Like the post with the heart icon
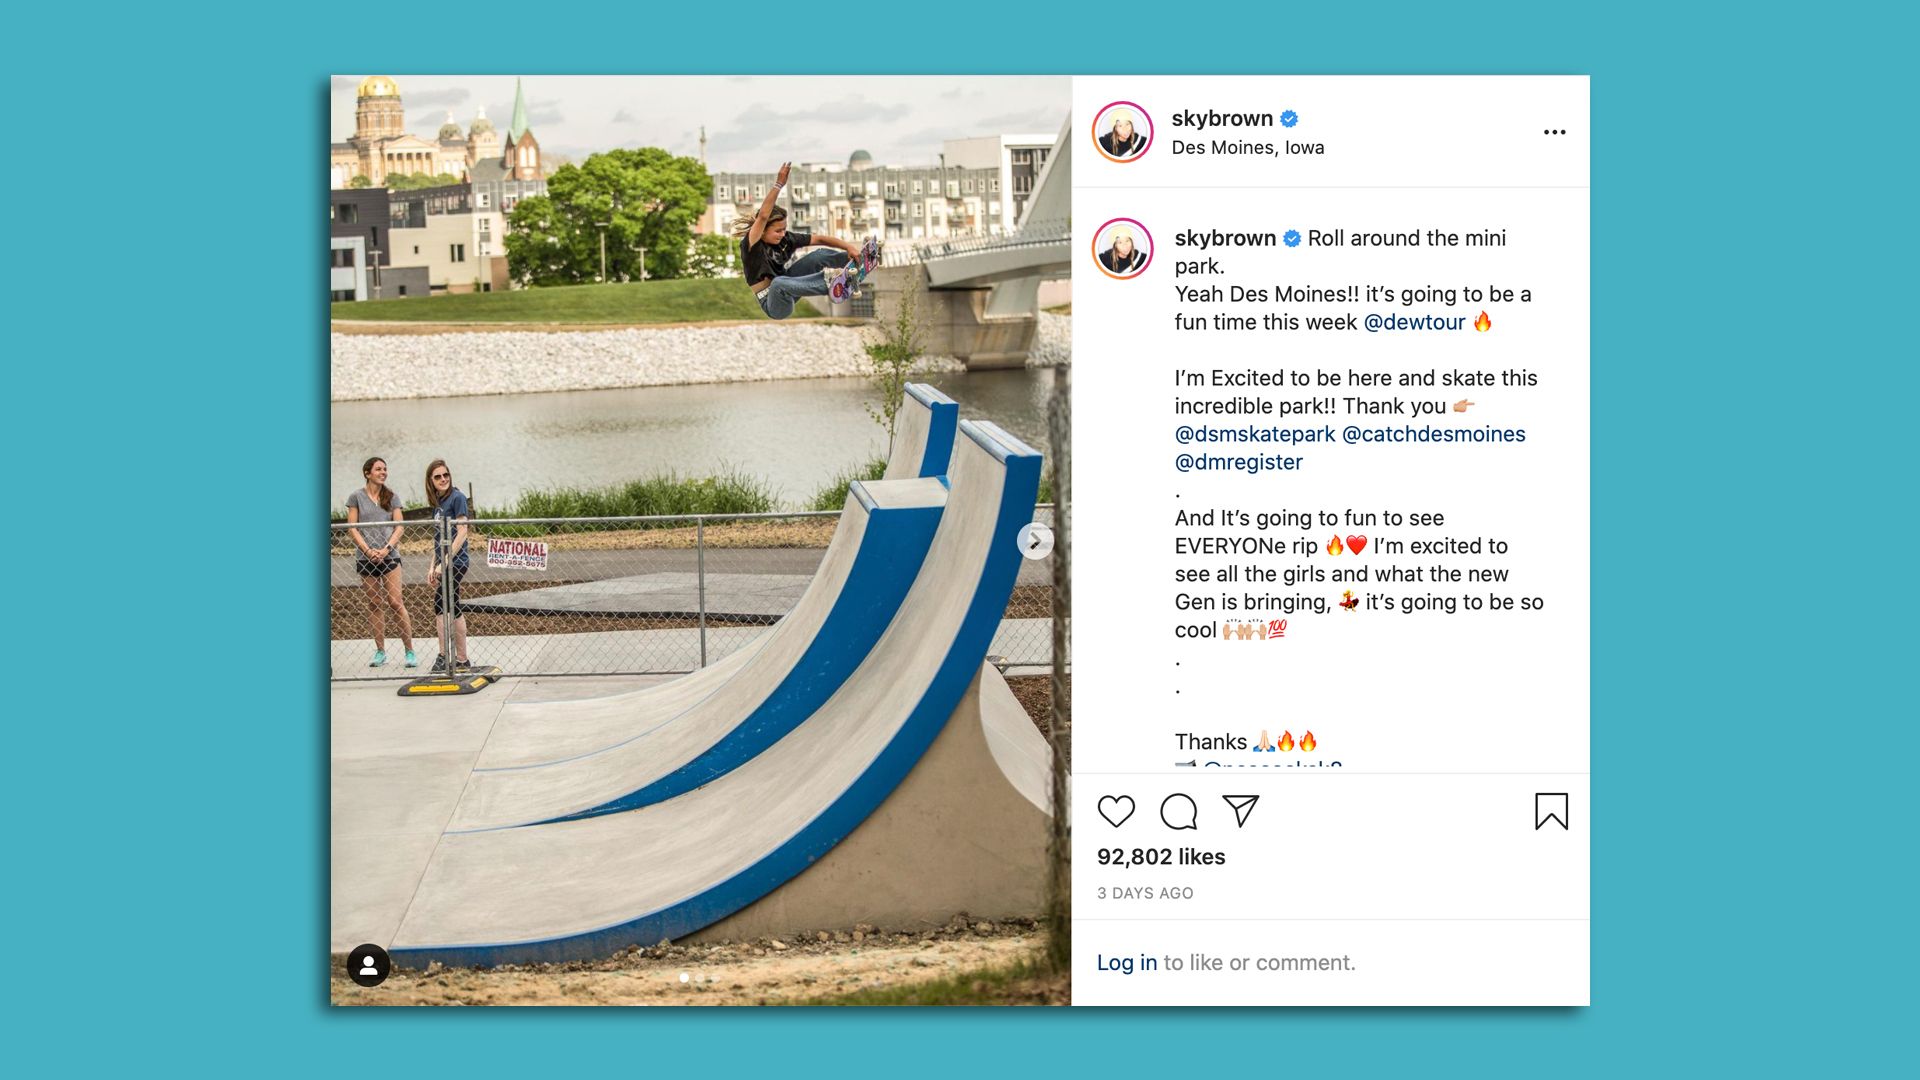The width and height of the screenshot is (1920, 1080). 1116,811
